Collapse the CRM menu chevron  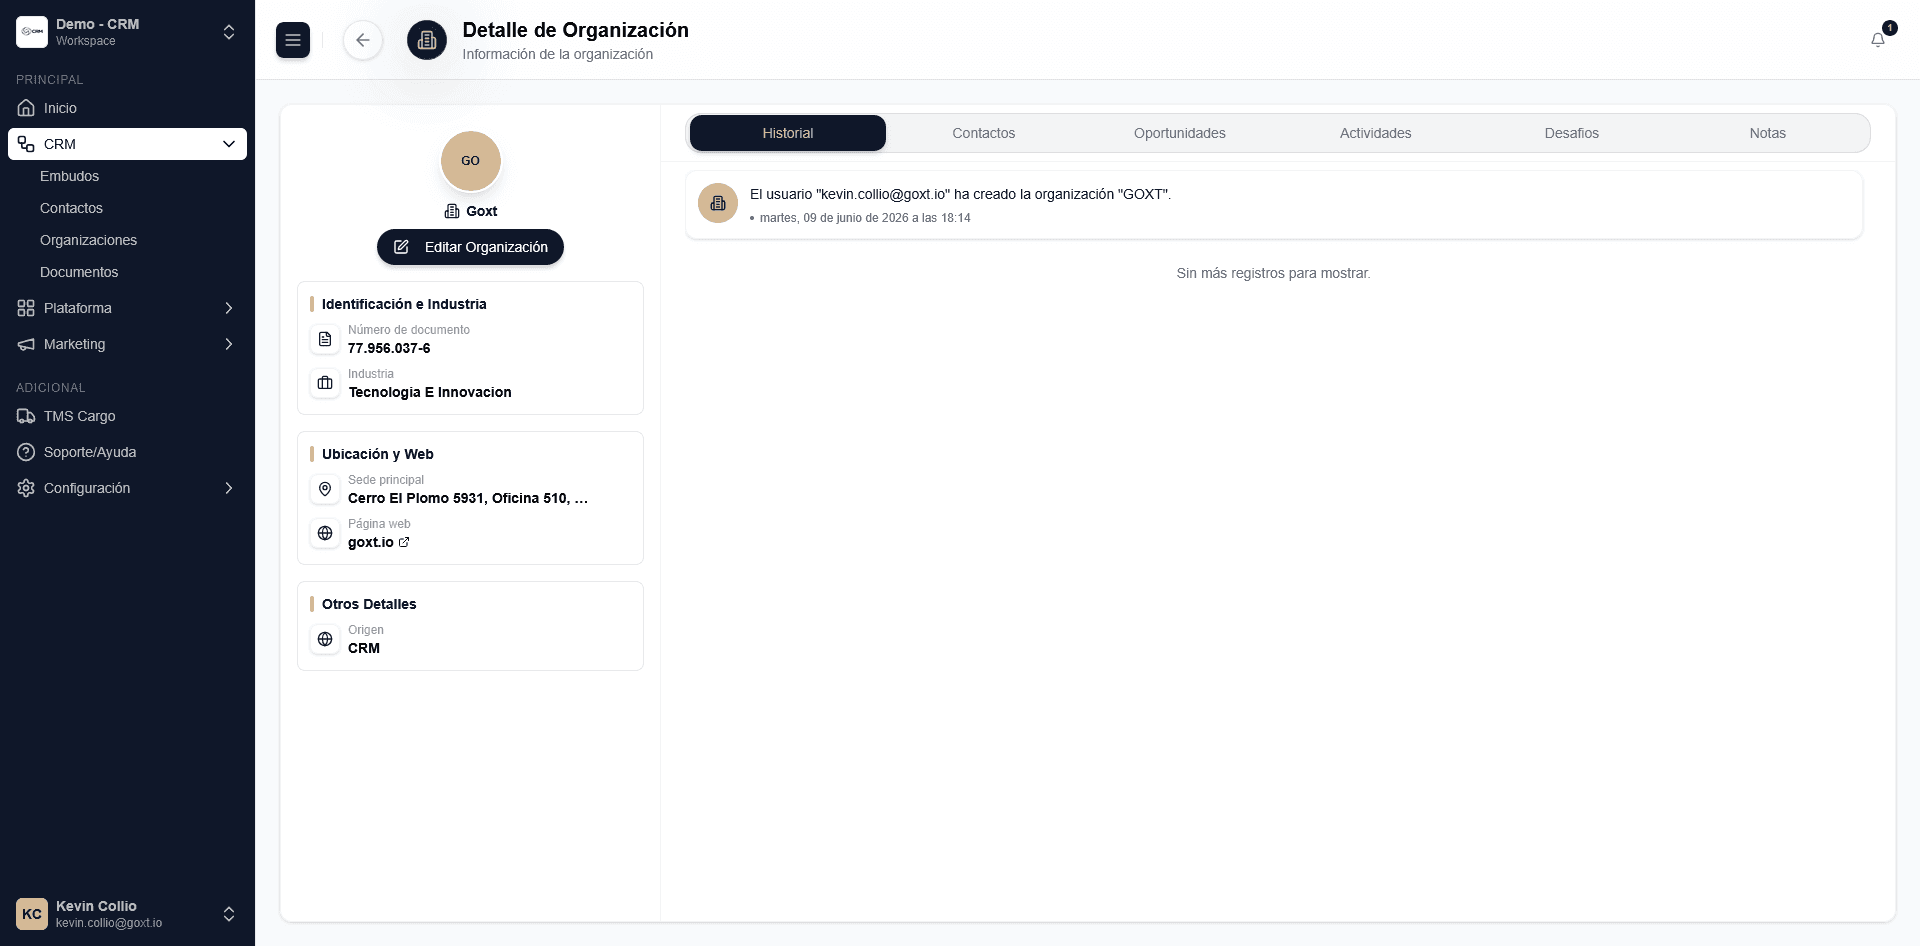(229, 144)
